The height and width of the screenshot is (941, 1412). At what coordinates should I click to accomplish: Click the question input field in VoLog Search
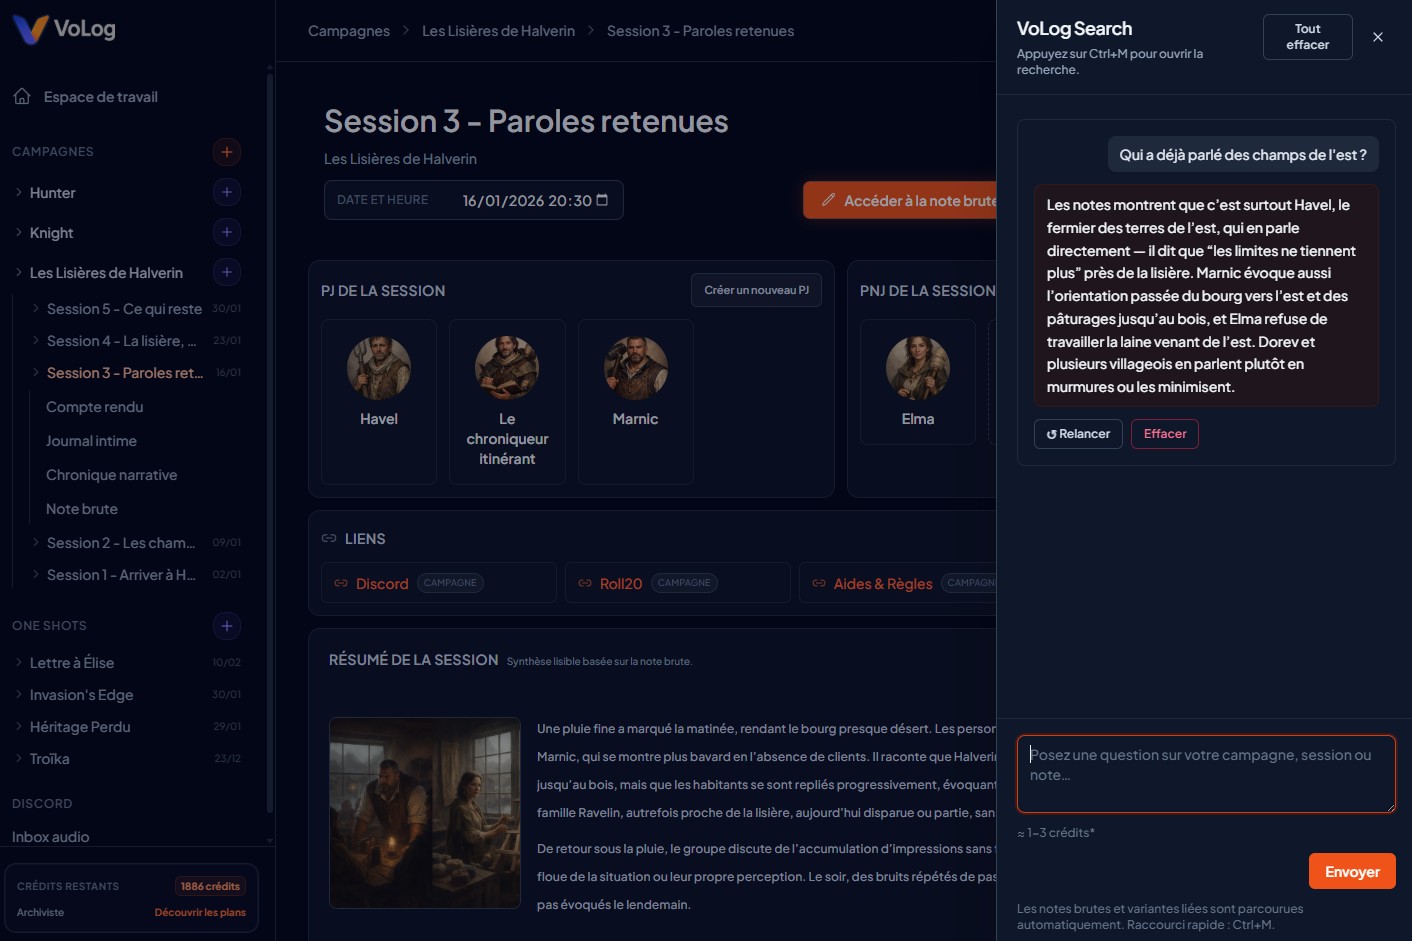coord(1205,774)
